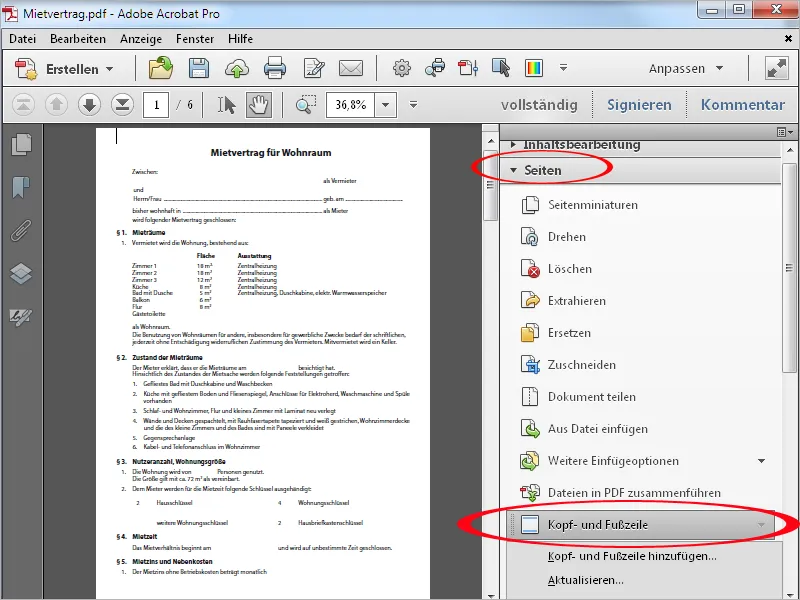Click the PDF page settings icon
800x600 pixels.
click(468, 68)
